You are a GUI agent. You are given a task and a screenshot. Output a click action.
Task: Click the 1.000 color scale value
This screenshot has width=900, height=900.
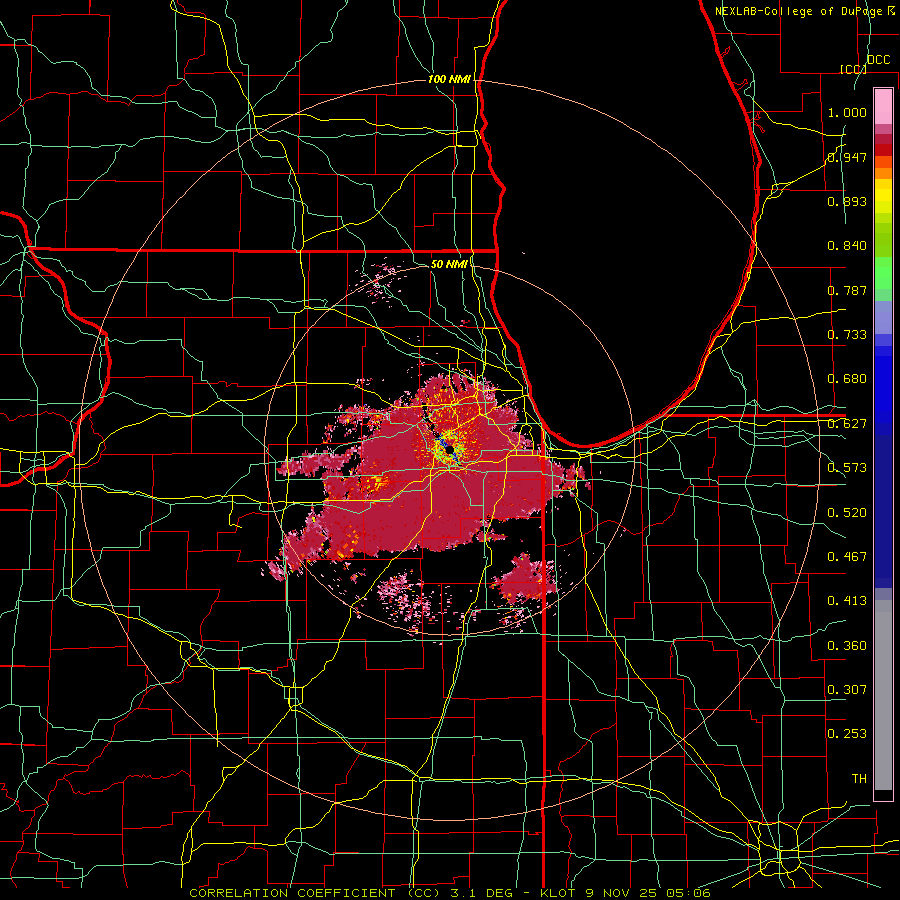coord(847,112)
